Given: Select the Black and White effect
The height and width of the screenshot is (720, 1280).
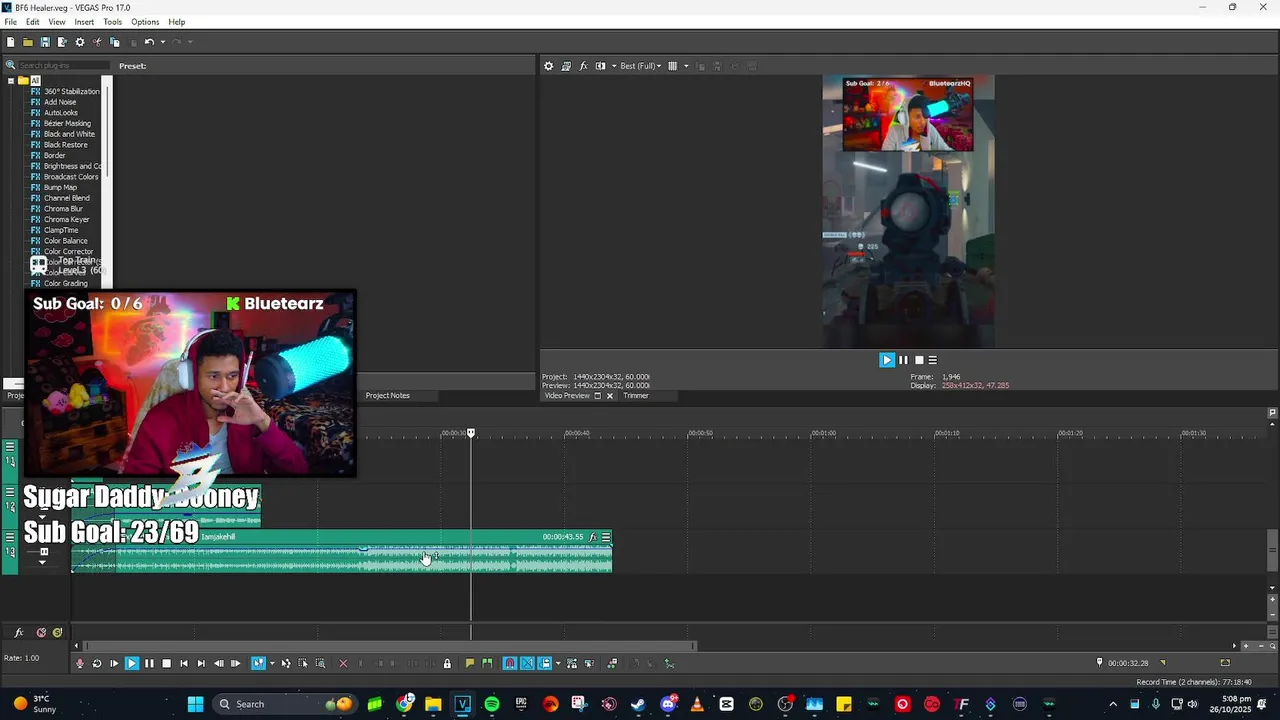Looking at the screenshot, I should coord(69,134).
